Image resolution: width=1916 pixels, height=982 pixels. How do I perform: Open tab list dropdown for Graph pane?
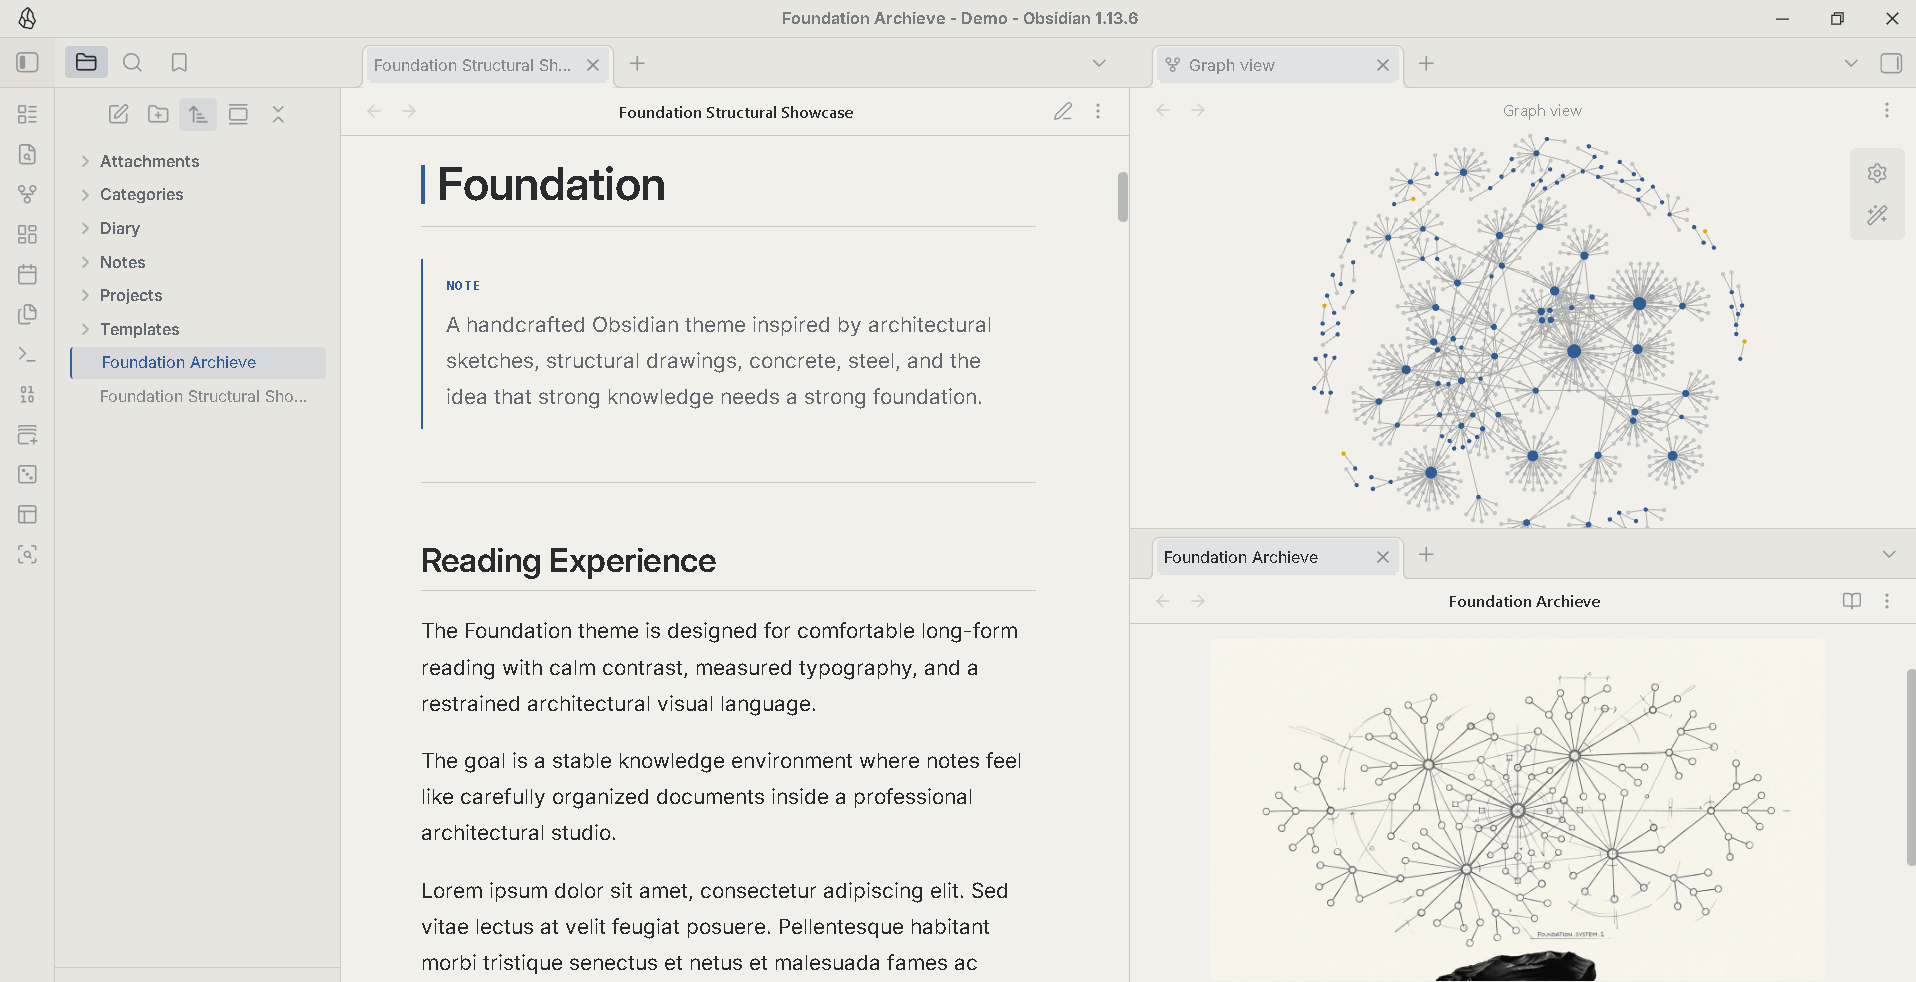[x=1851, y=63]
